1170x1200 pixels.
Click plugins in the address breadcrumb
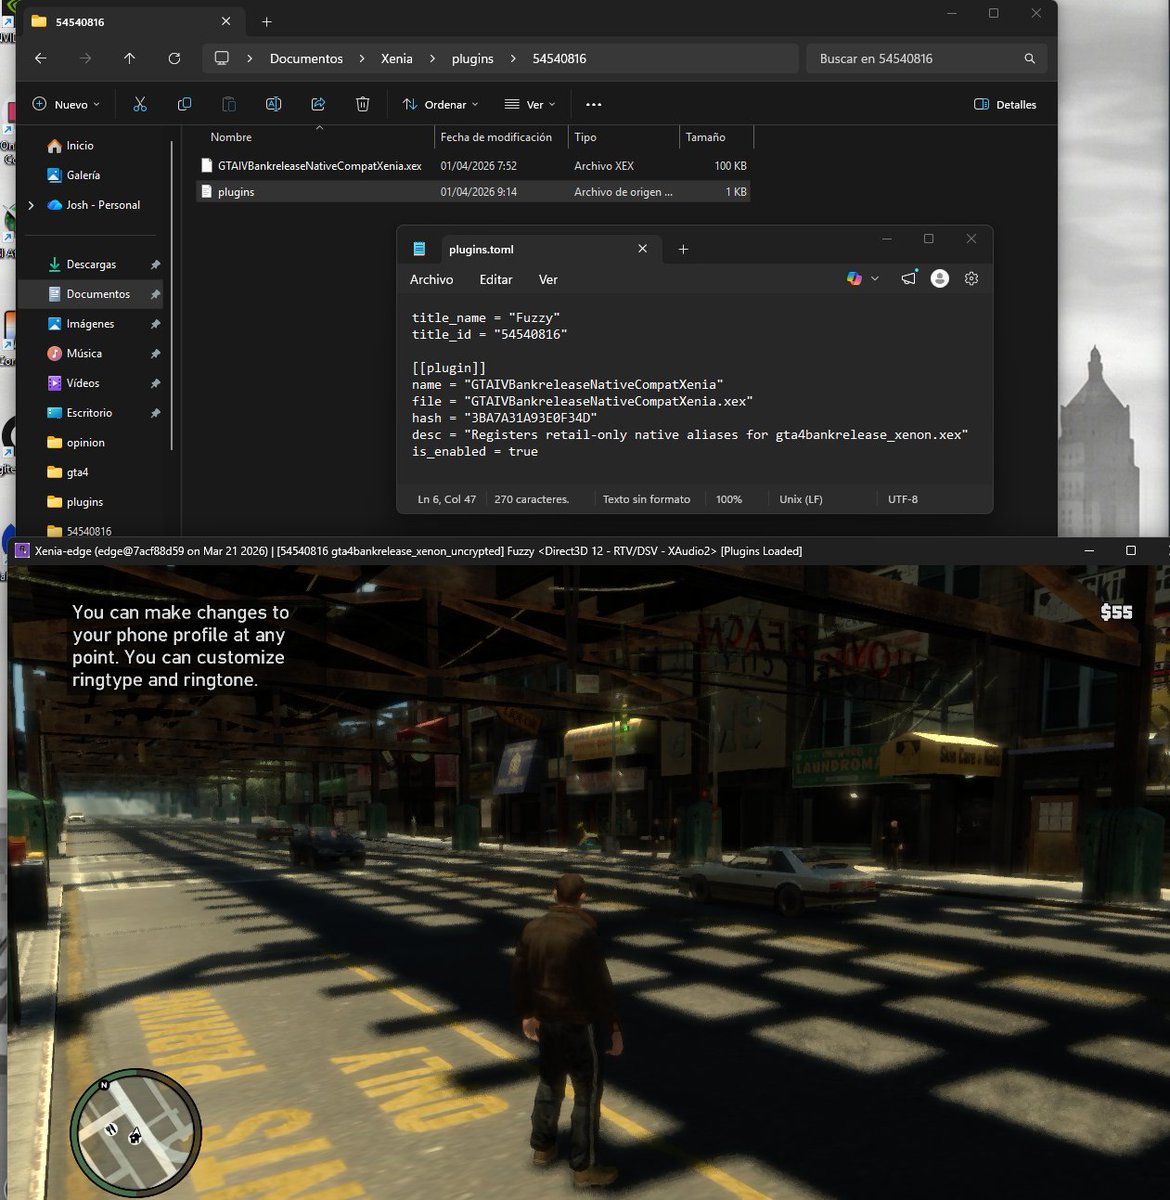pyautogui.click(x=473, y=59)
